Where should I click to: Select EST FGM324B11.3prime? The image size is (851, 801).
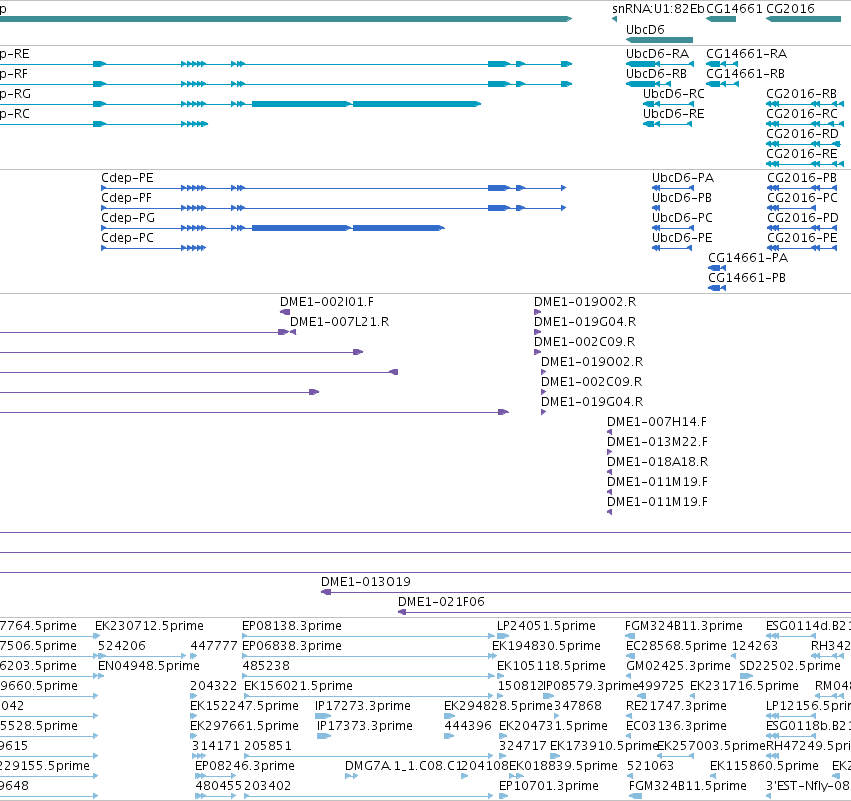628,636
